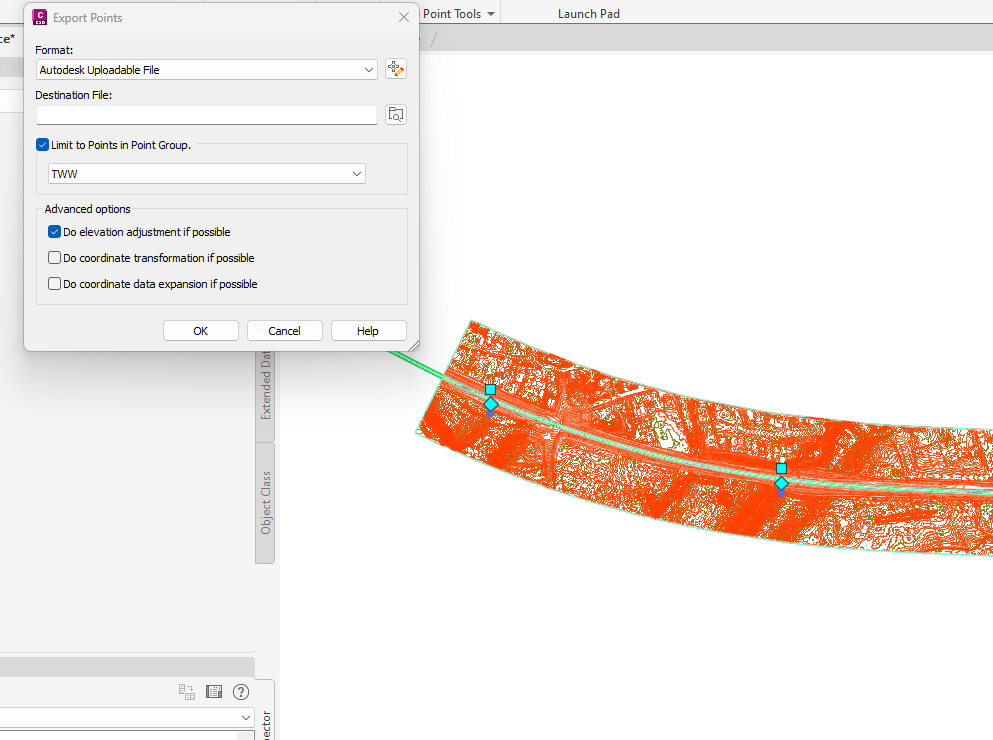Enable Do coordinate transformation if possible
993x740 pixels.
[x=54, y=257]
